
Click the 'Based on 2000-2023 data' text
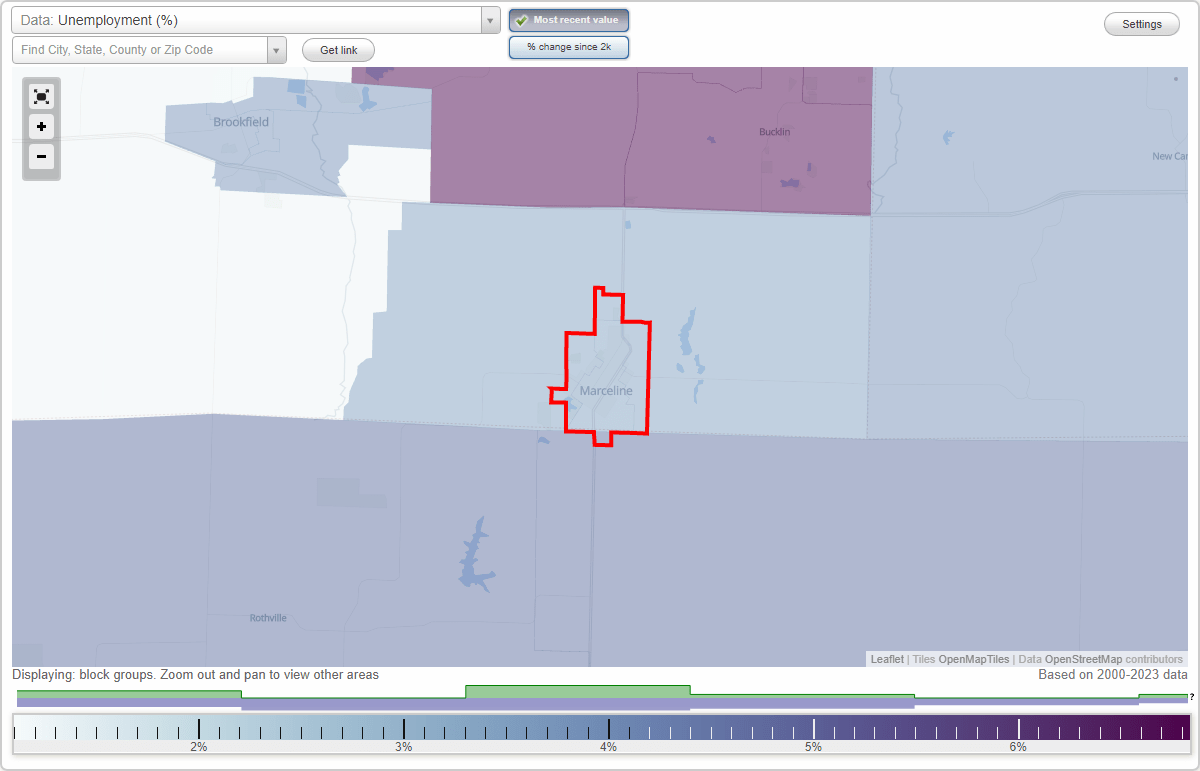[x=1113, y=675]
